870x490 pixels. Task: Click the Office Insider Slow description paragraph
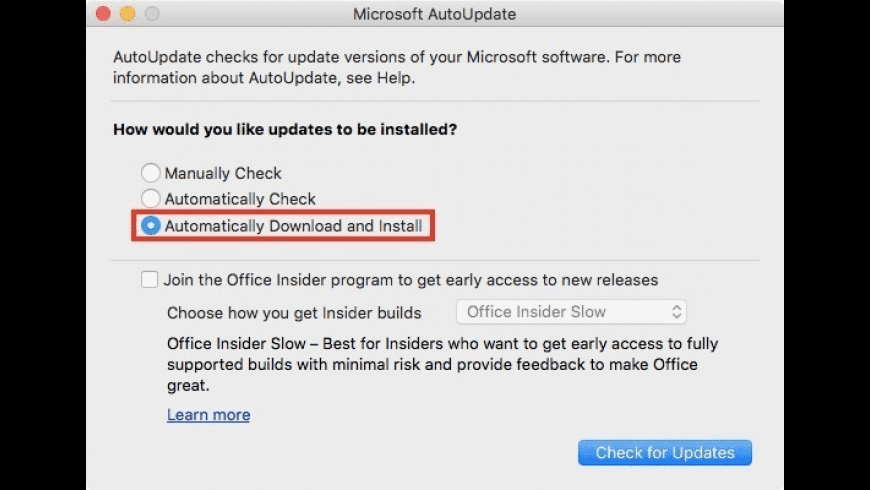(442, 364)
